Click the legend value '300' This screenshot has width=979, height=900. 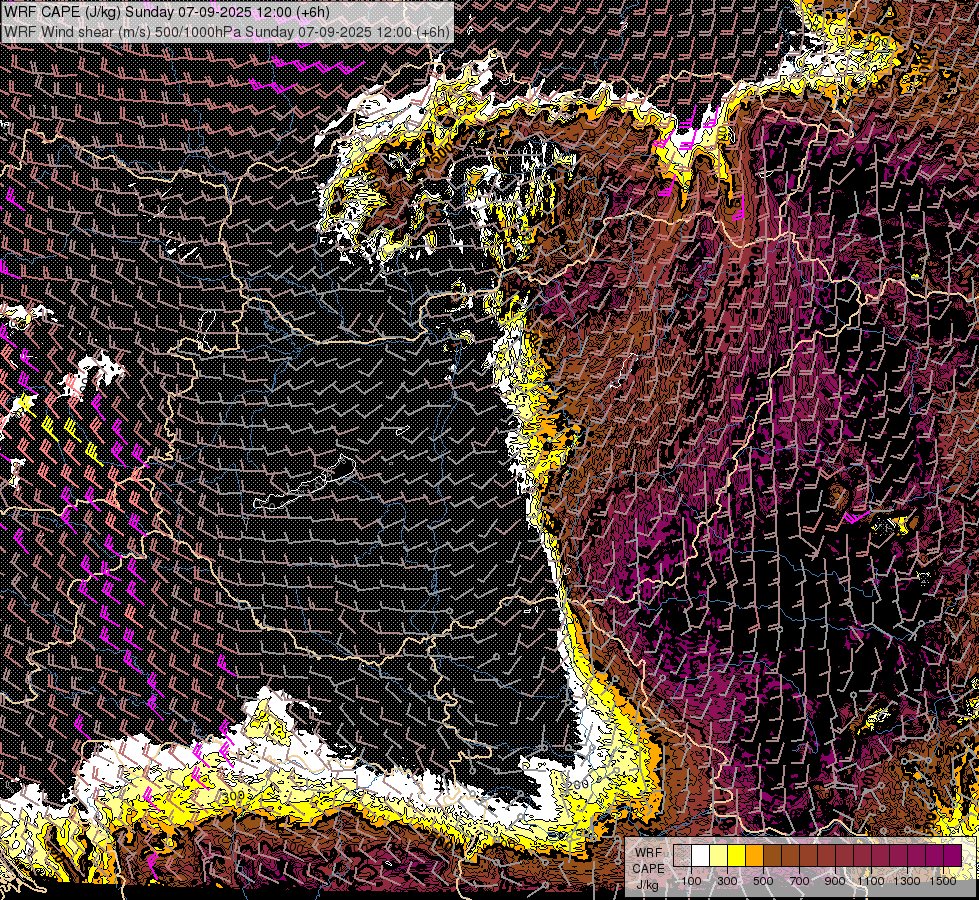pos(727,881)
